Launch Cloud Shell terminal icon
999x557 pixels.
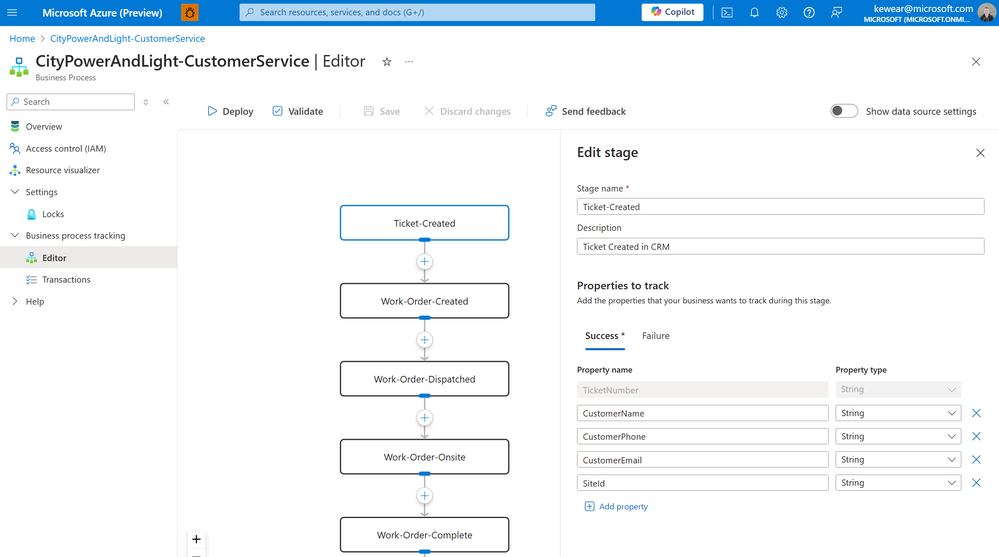click(727, 12)
